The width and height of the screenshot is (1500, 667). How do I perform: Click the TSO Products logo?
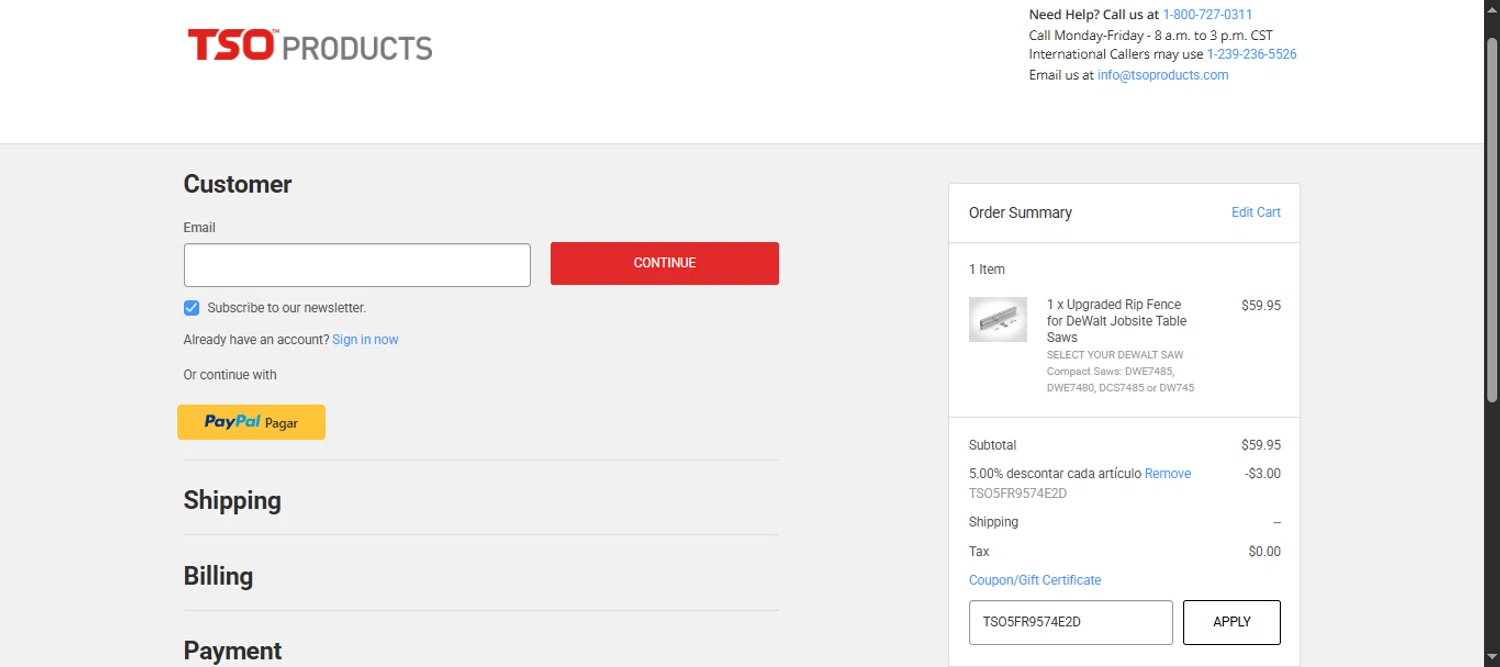point(310,46)
